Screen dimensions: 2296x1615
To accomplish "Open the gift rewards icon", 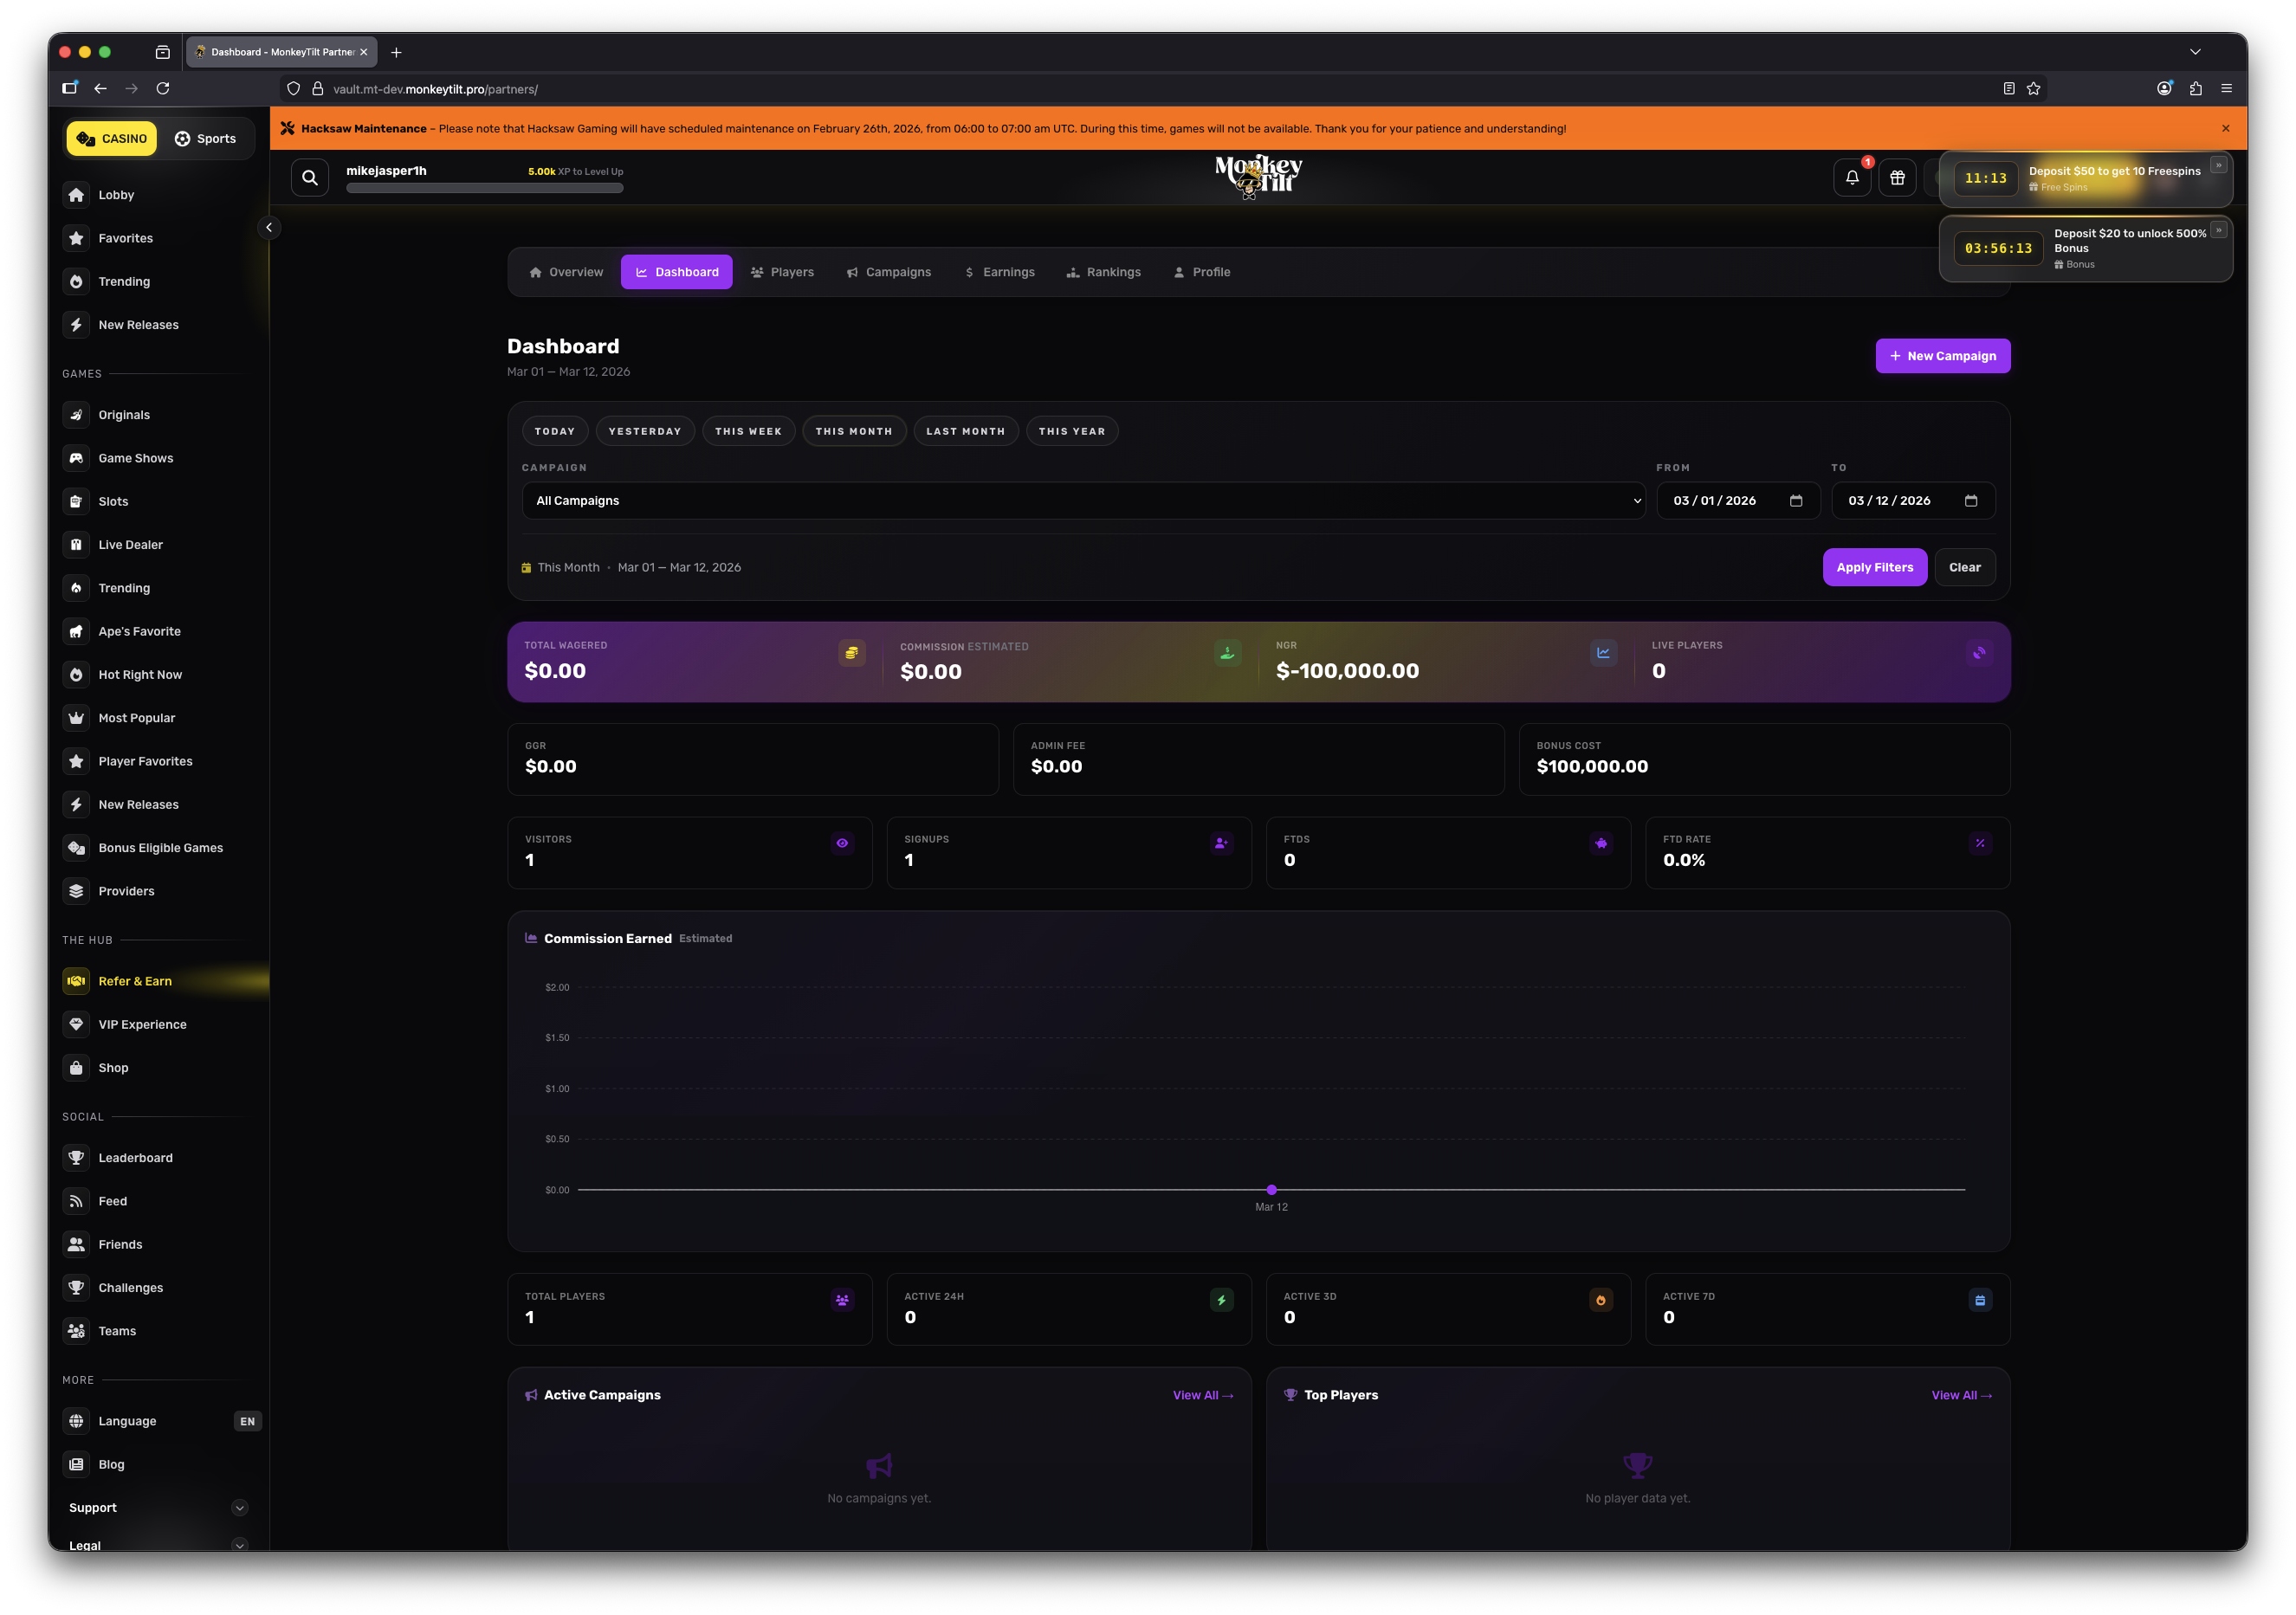I will [1897, 178].
